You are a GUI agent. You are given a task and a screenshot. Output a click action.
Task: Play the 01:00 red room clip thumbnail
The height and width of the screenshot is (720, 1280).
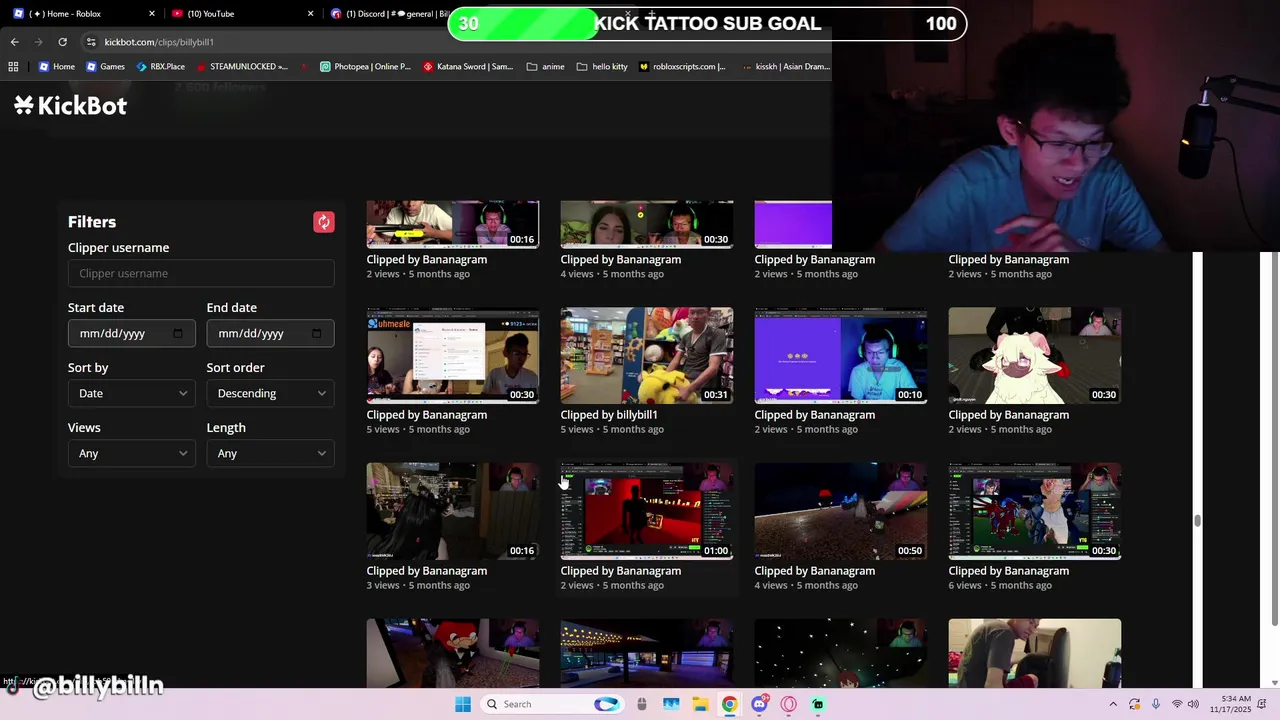(647, 511)
